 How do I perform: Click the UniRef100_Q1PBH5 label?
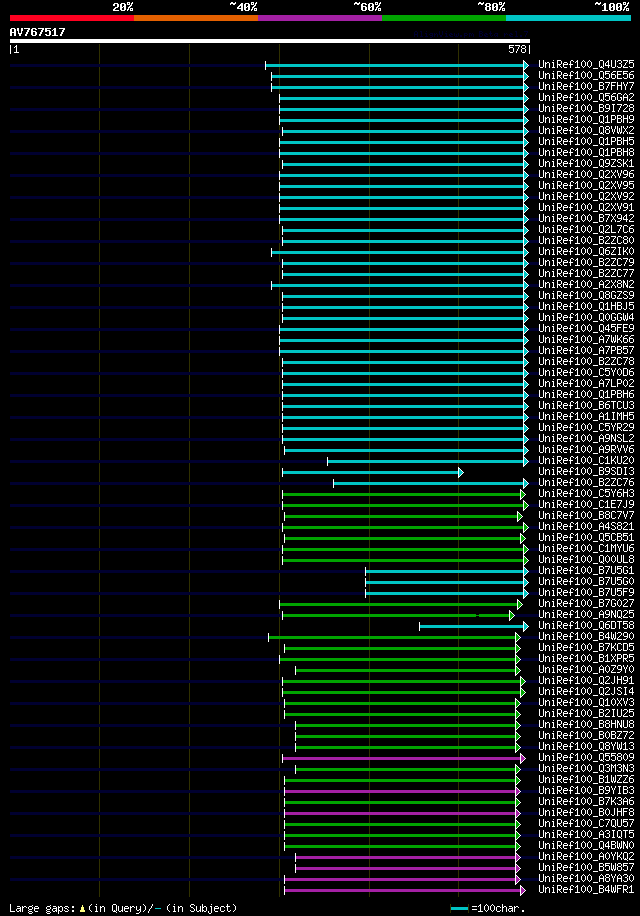click(x=586, y=141)
